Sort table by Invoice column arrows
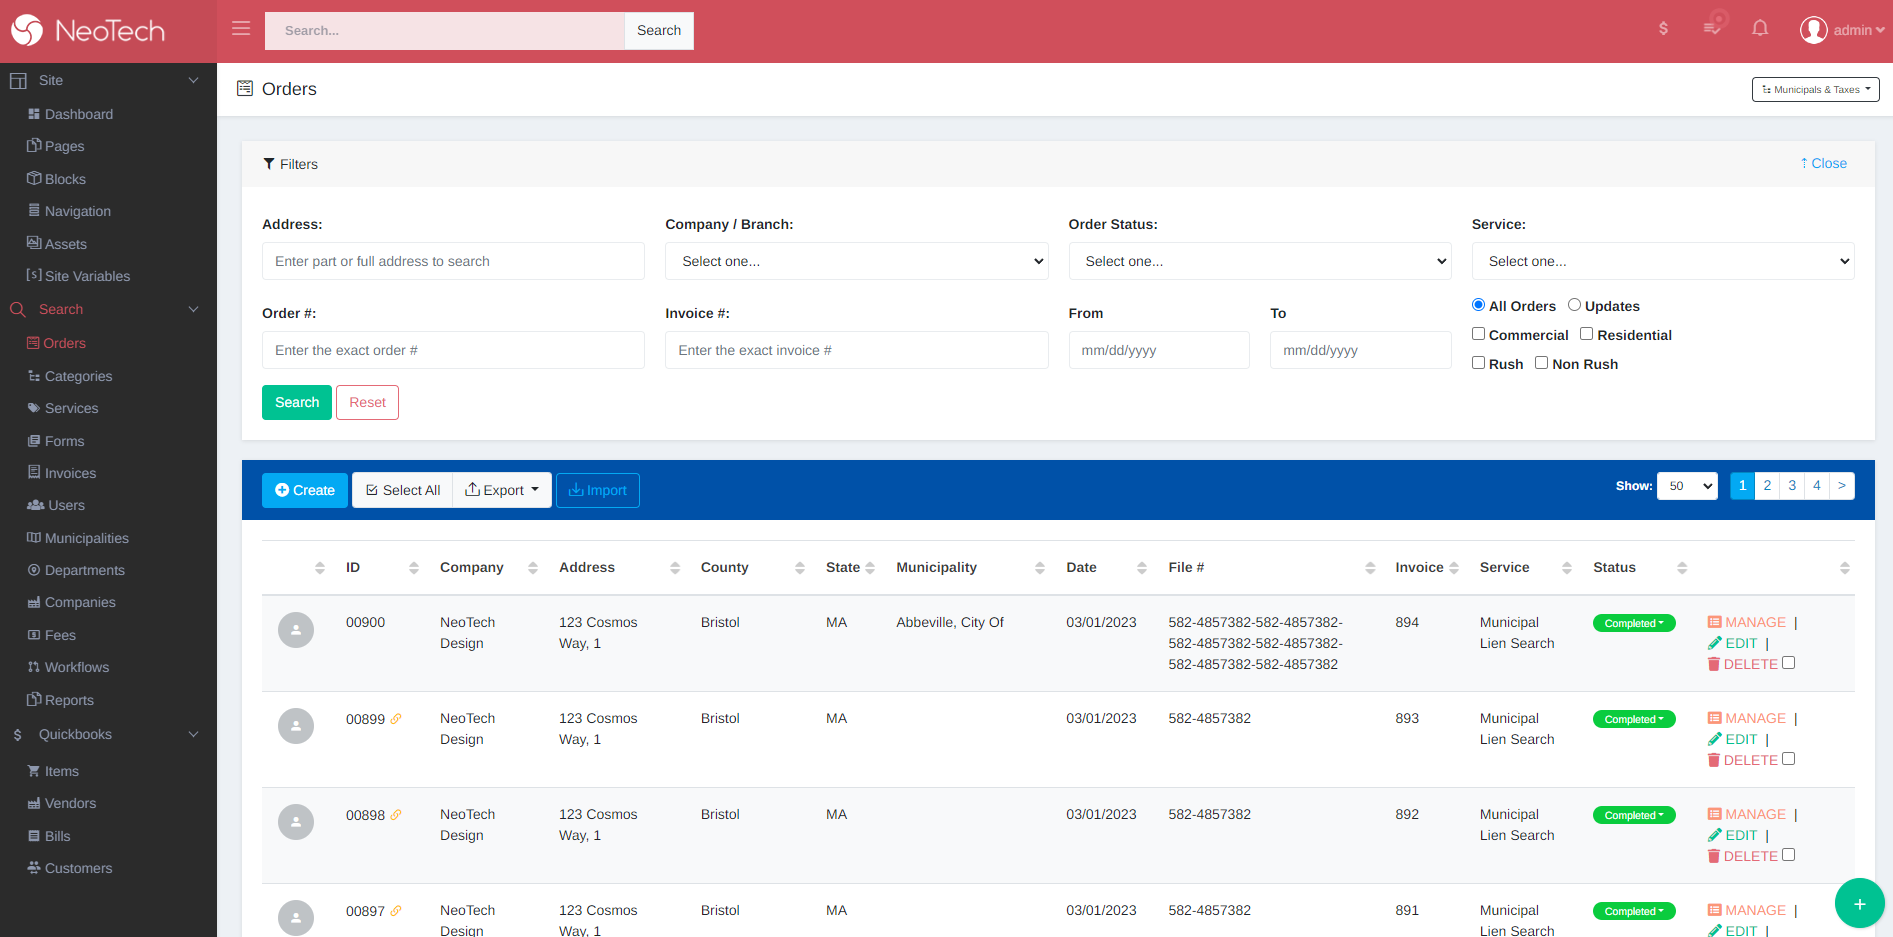Image resolution: width=1893 pixels, height=937 pixels. tap(1454, 568)
